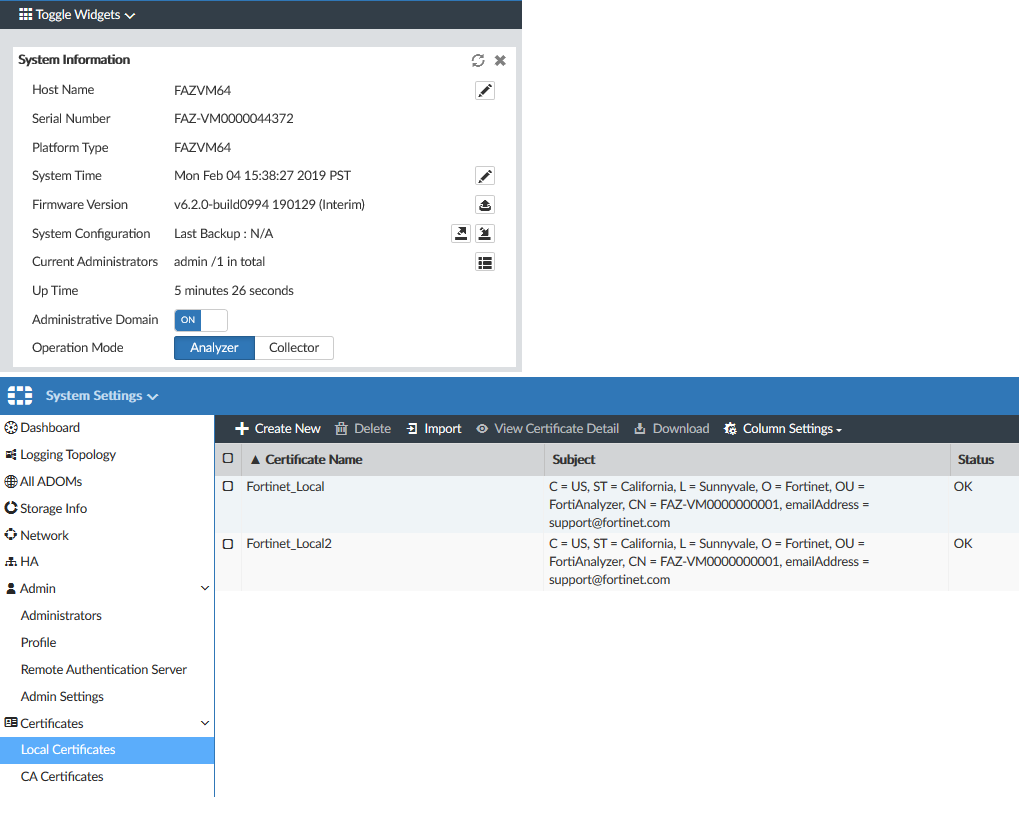Go to All ADOMs
The width and height of the screenshot is (1020, 813).
51,481
